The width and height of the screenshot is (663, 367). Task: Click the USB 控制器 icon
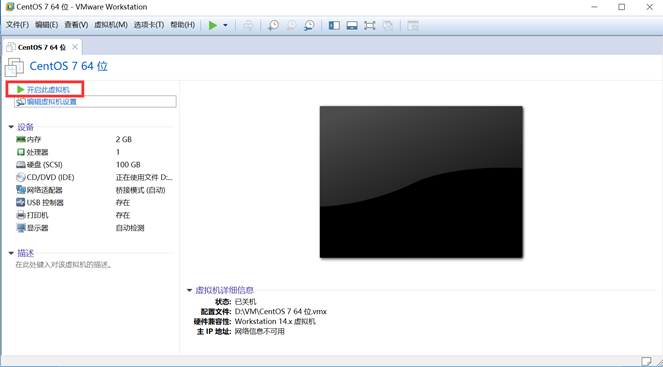(x=21, y=203)
